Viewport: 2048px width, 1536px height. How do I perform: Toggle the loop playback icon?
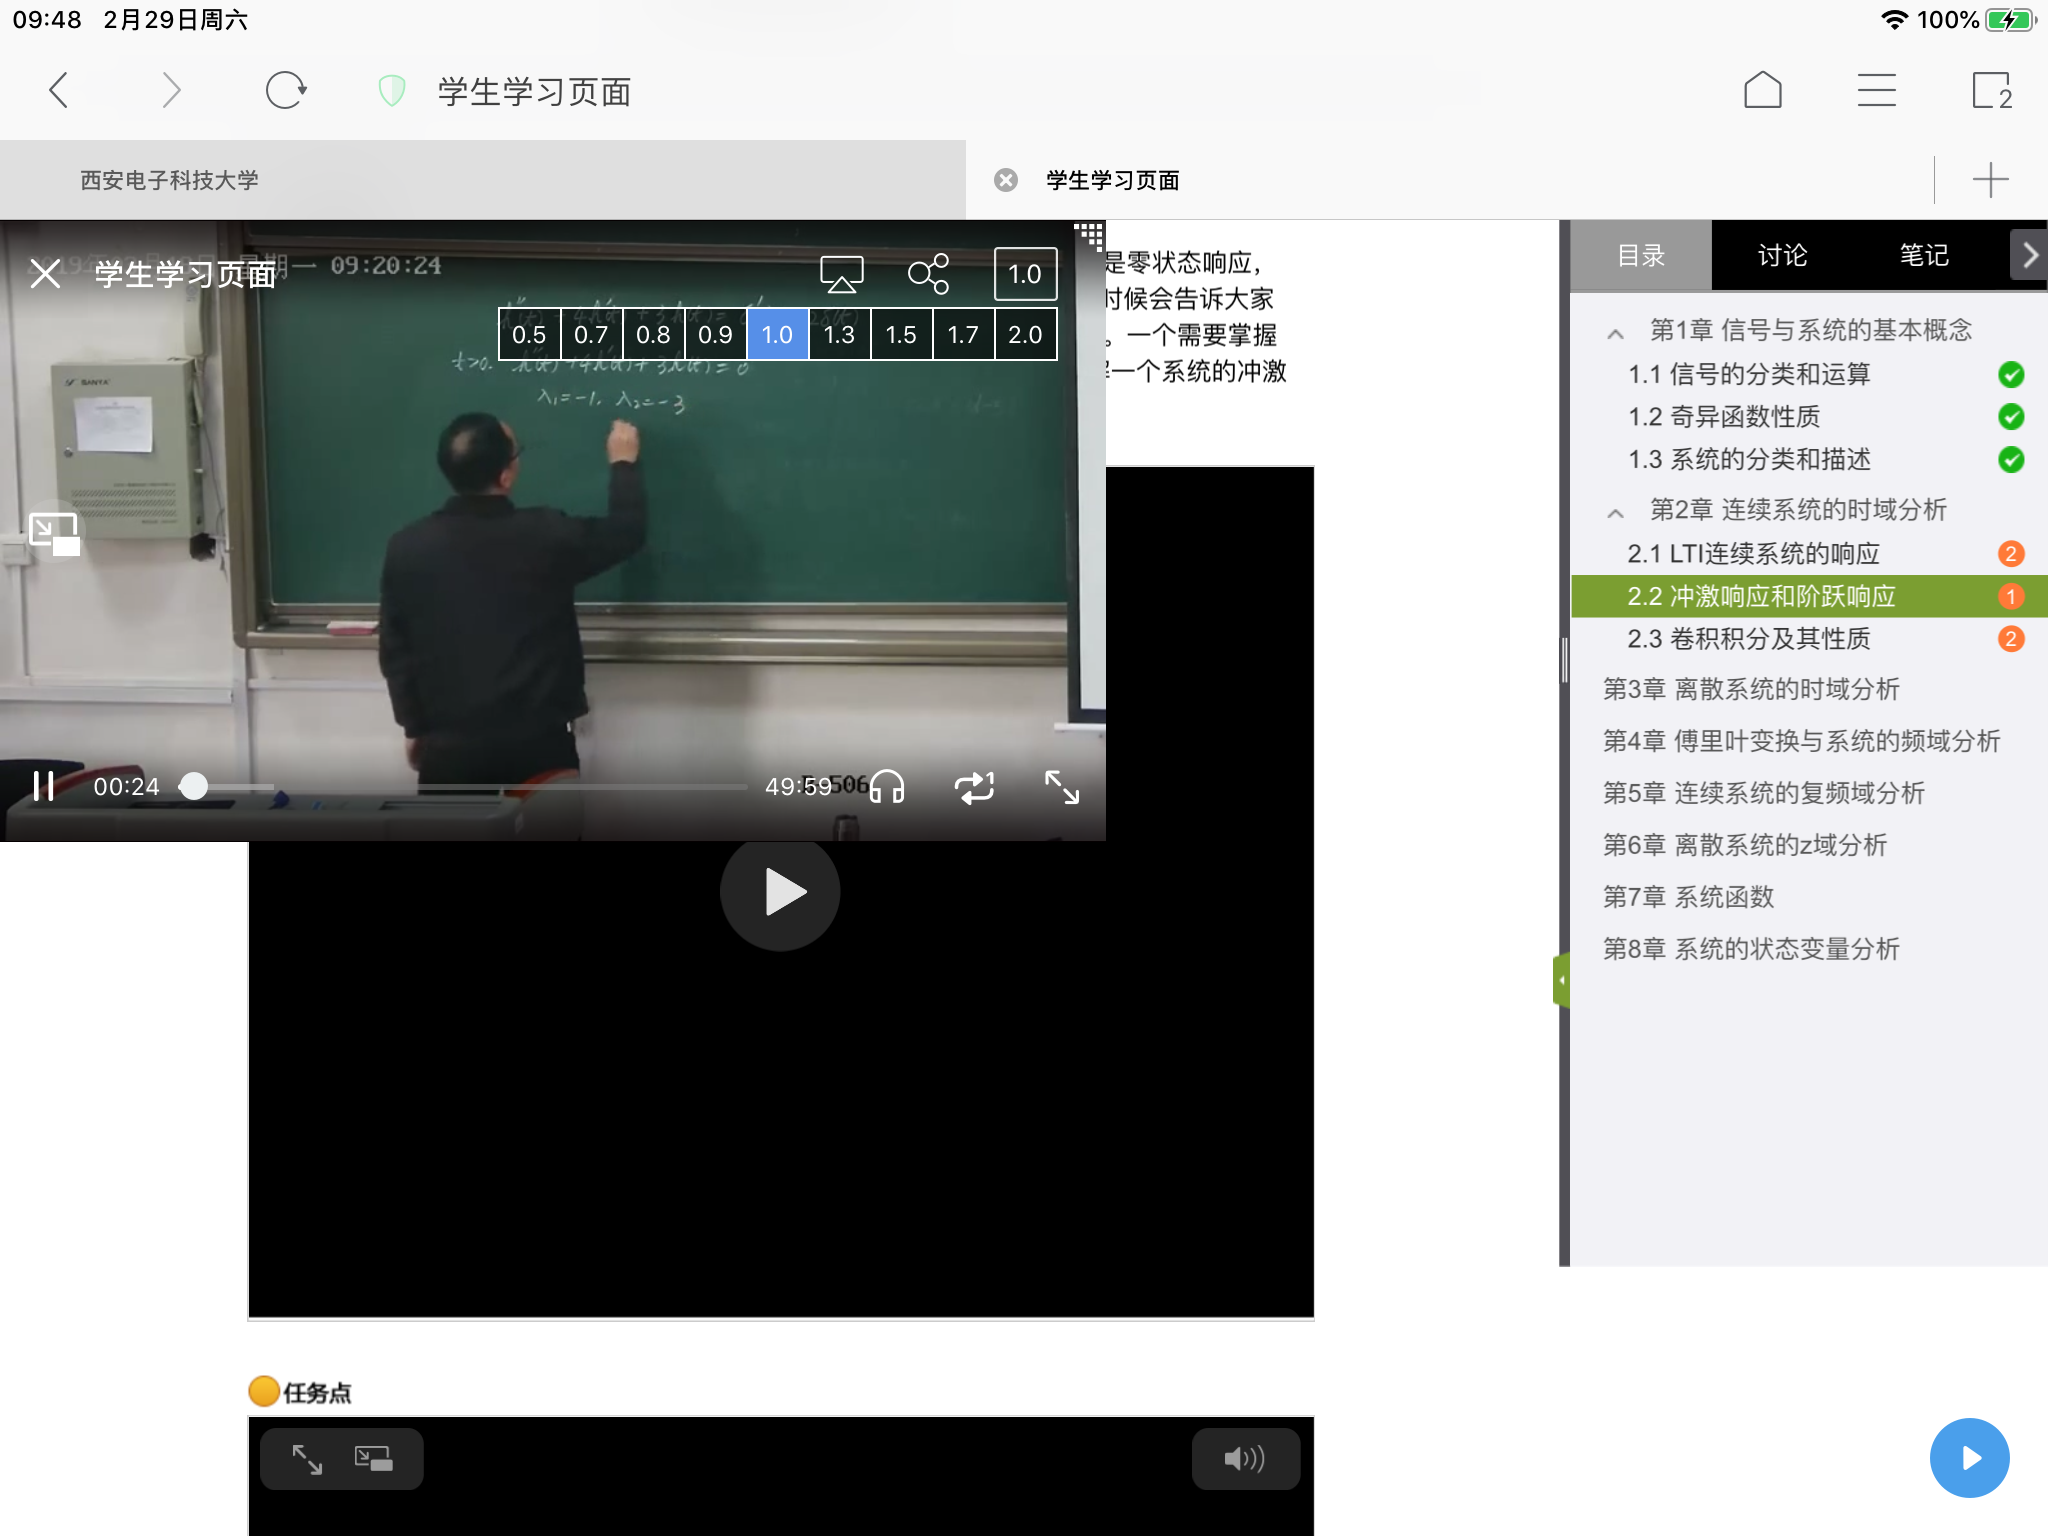pyautogui.click(x=974, y=787)
